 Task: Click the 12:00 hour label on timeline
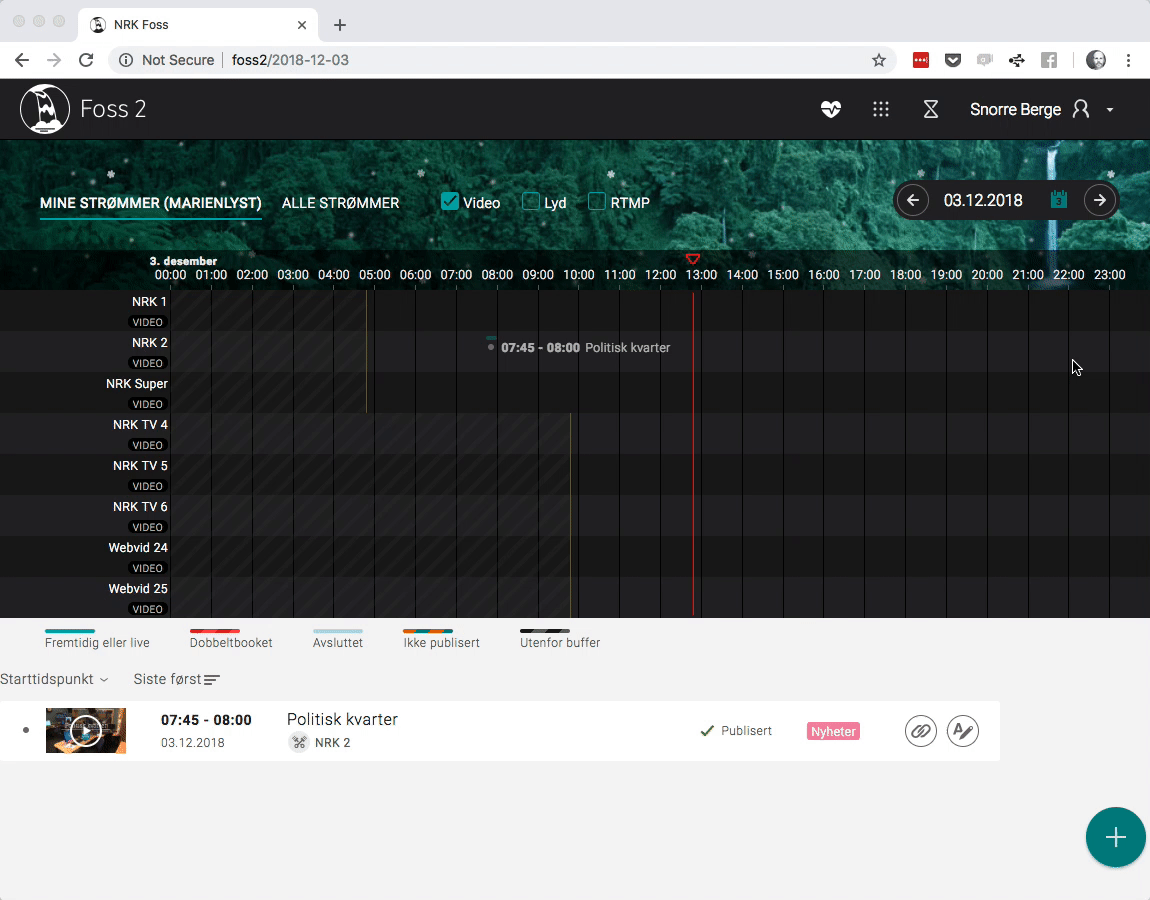660,274
